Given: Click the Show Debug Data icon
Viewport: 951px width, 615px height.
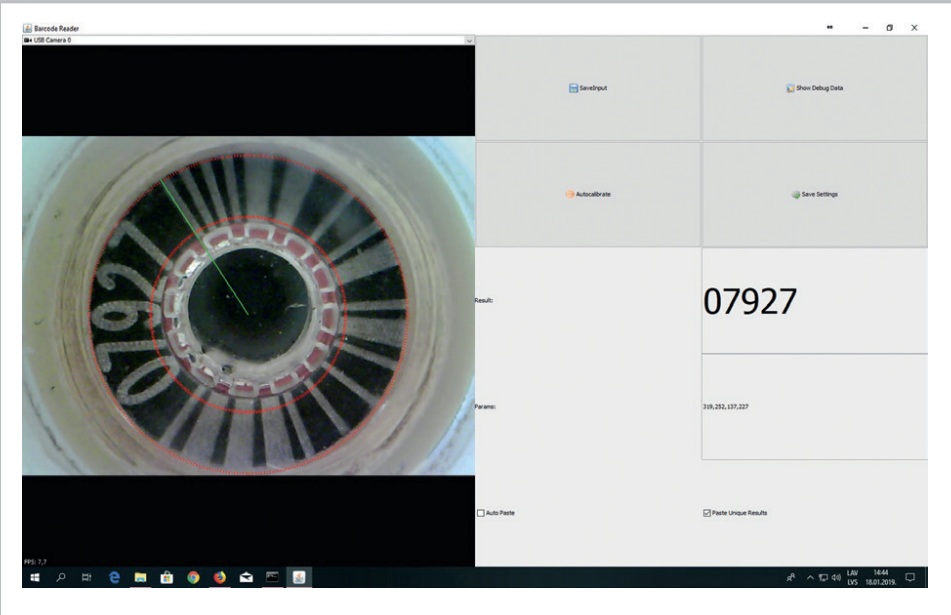Looking at the screenshot, I should (790, 88).
